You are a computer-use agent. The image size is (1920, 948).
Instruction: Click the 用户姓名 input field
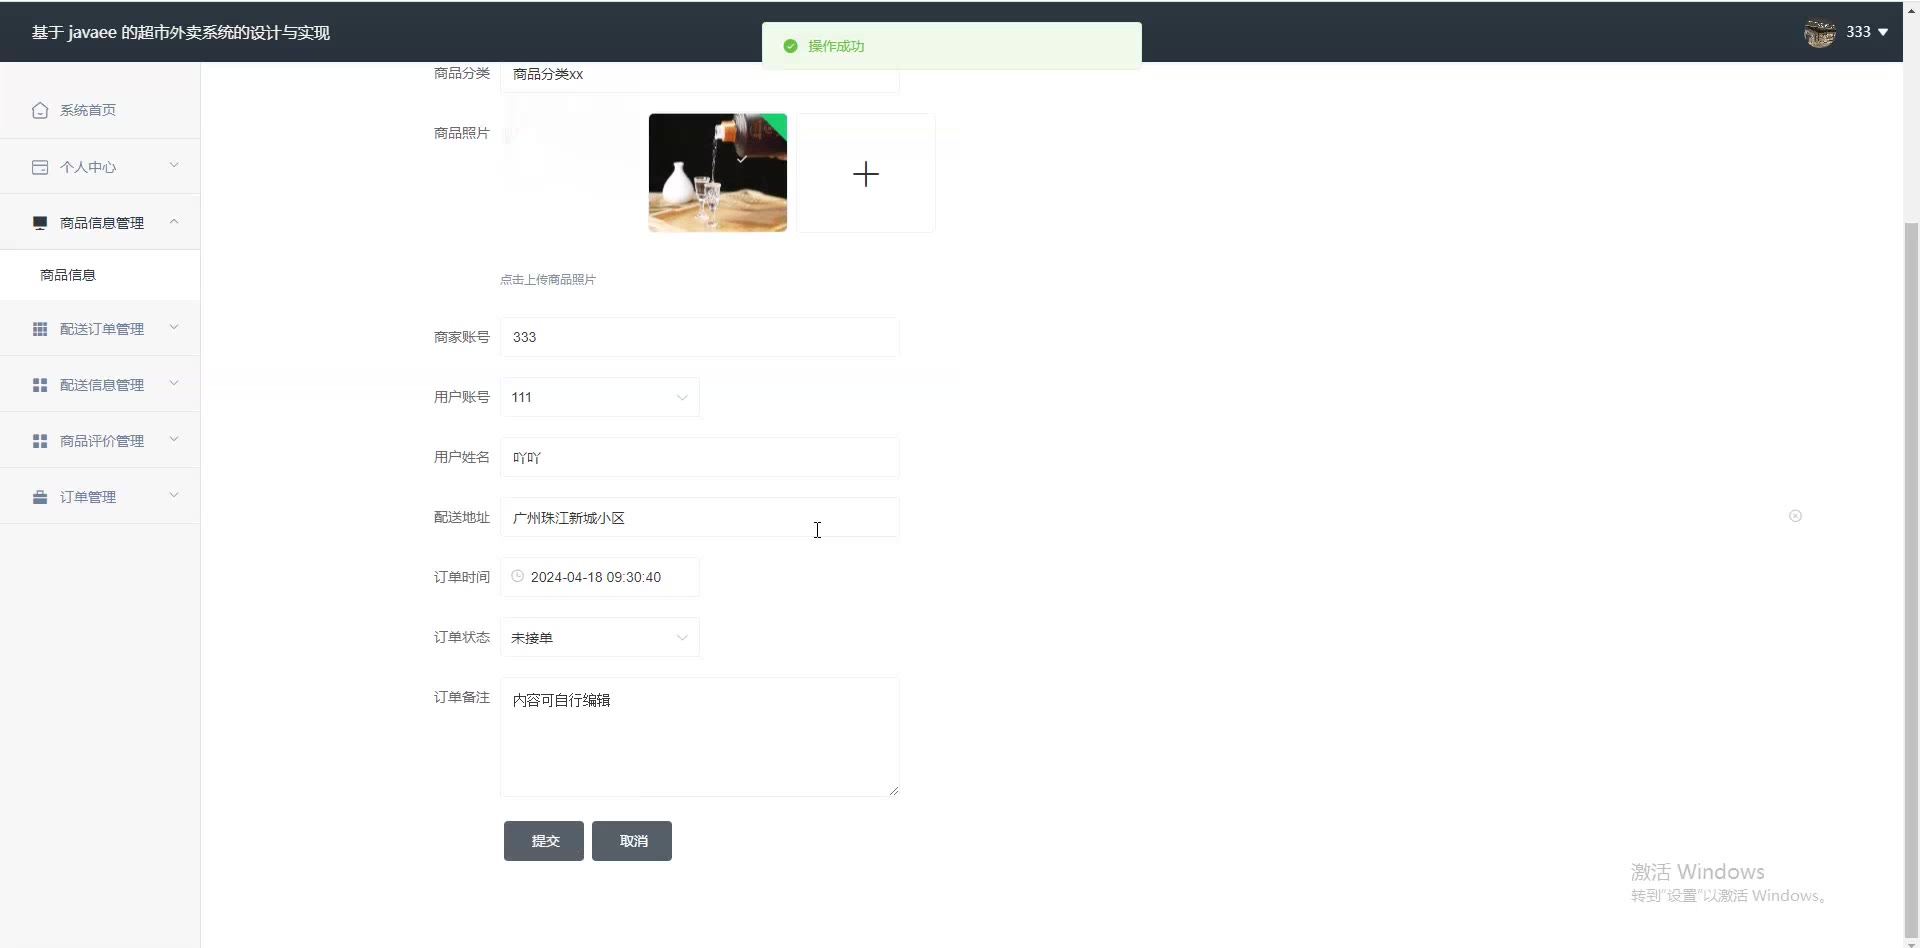click(700, 457)
